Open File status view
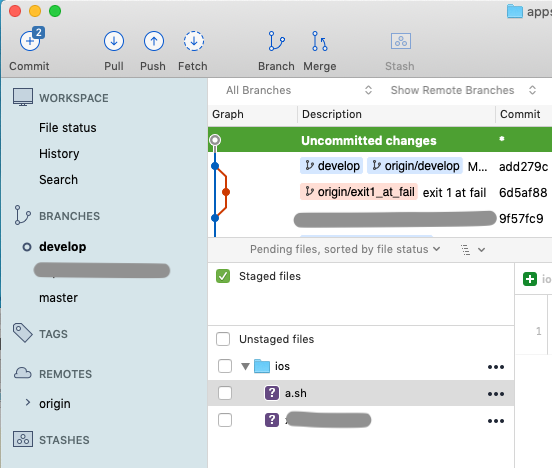The width and height of the screenshot is (552, 468). [x=68, y=127]
